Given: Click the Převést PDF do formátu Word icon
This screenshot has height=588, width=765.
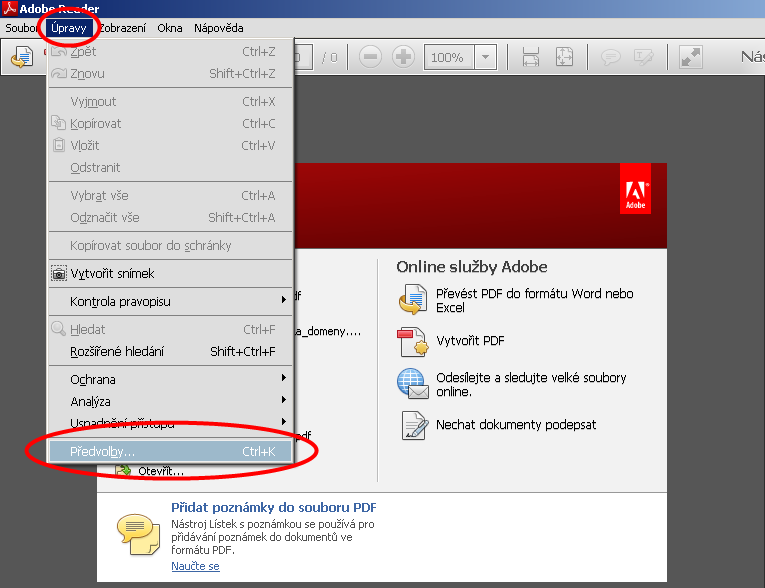Looking at the screenshot, I should click(x=413, y=300).
